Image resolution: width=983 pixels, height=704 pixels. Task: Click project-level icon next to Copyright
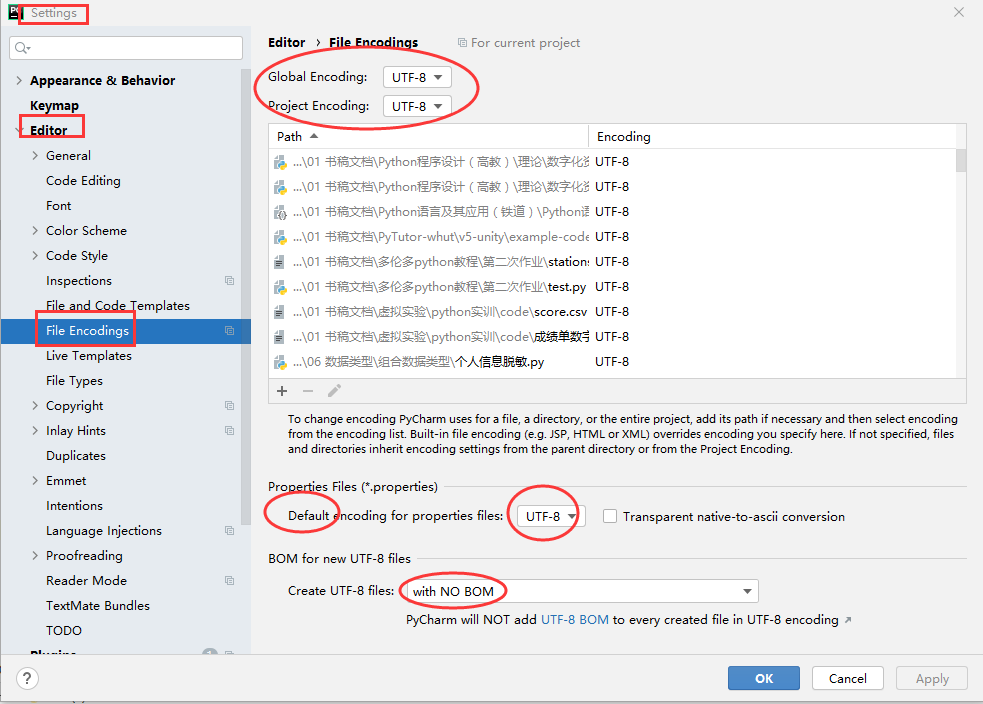[229, 406]
